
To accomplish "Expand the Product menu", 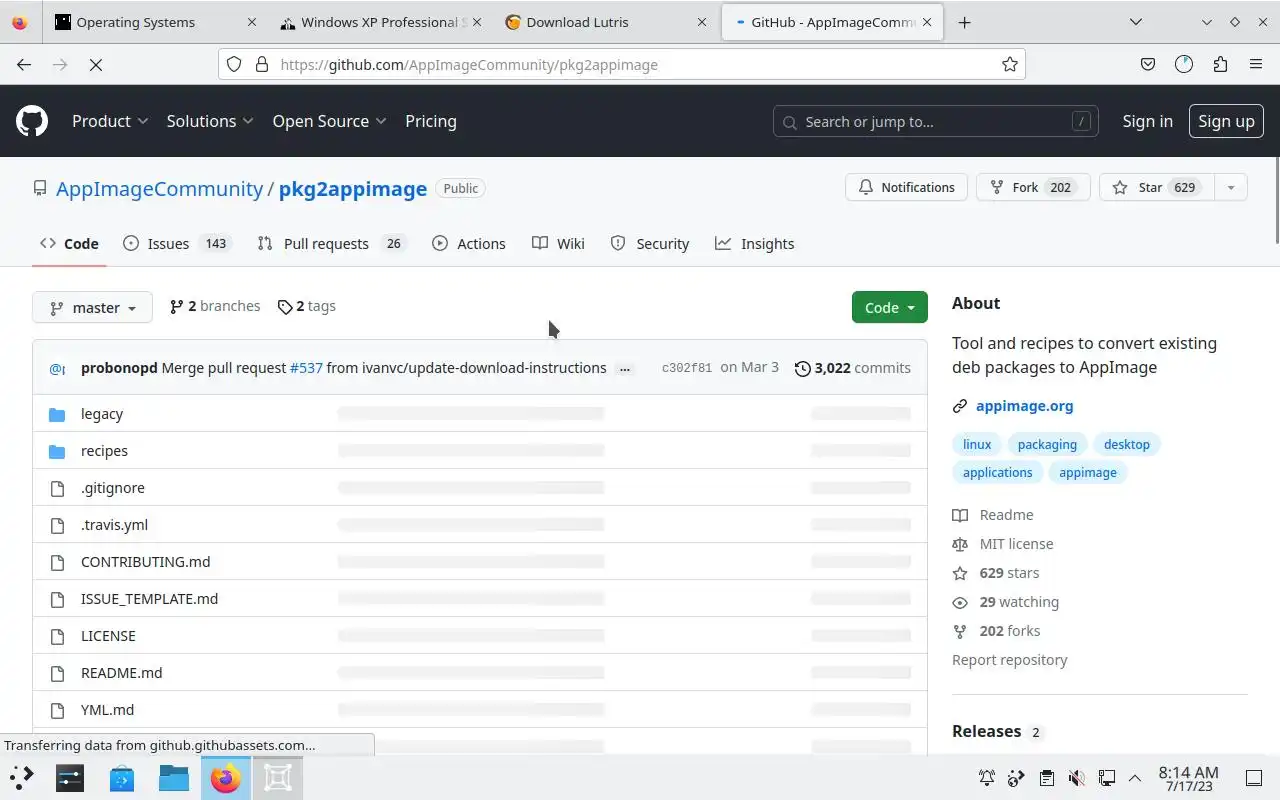I will (110, 121).
